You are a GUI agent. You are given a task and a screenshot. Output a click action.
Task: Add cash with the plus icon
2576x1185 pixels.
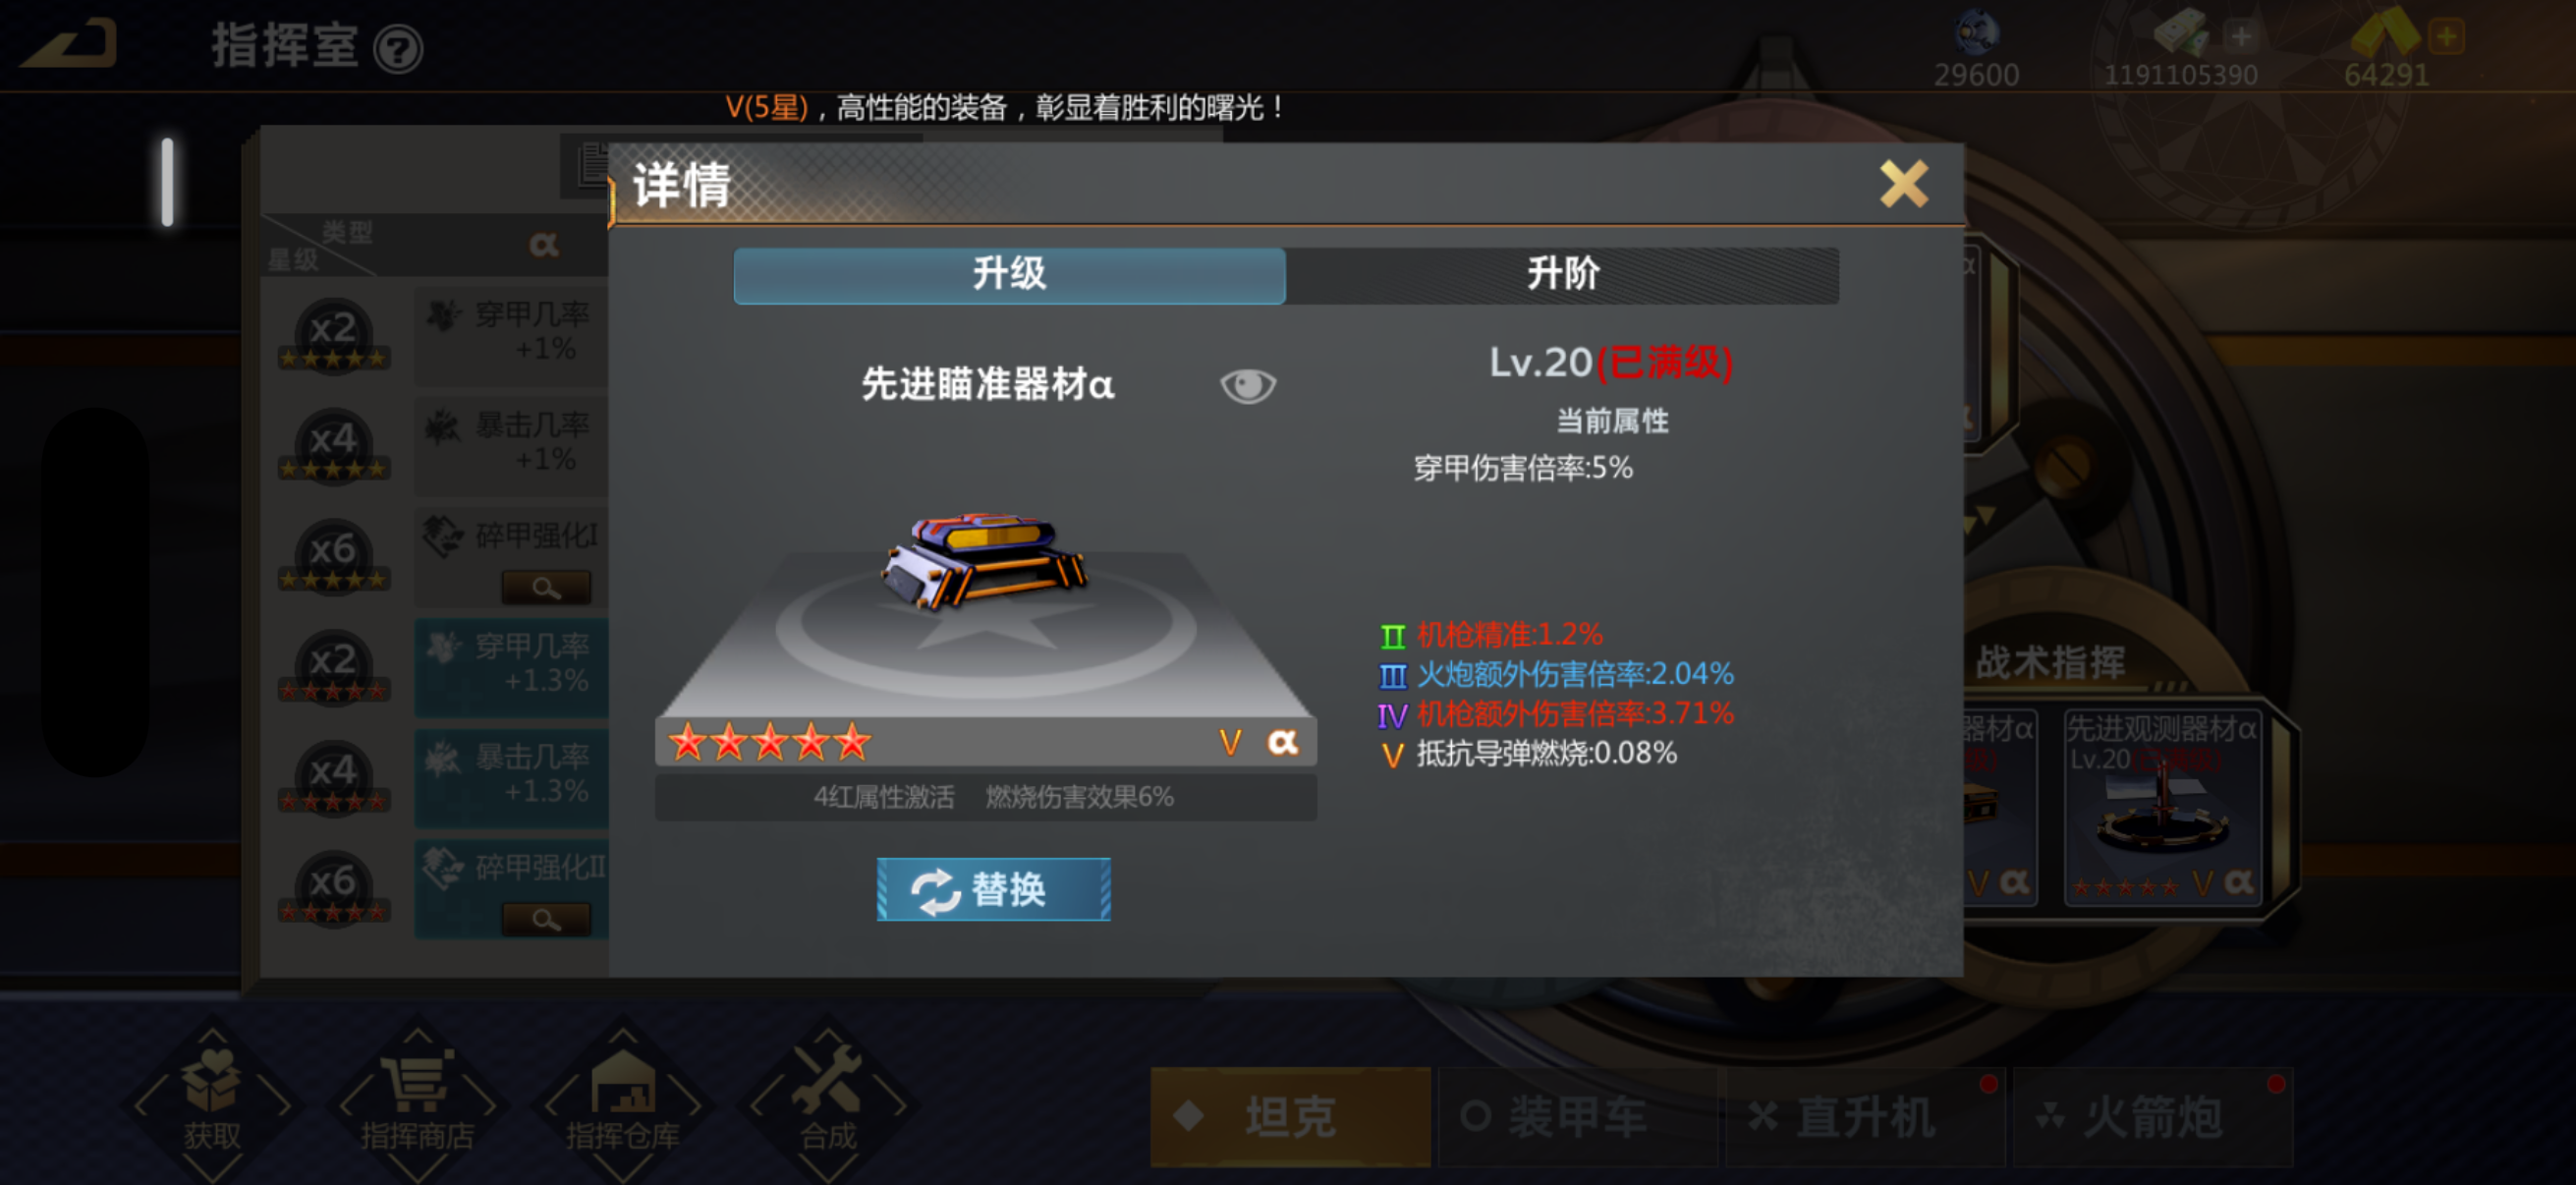2240,37
